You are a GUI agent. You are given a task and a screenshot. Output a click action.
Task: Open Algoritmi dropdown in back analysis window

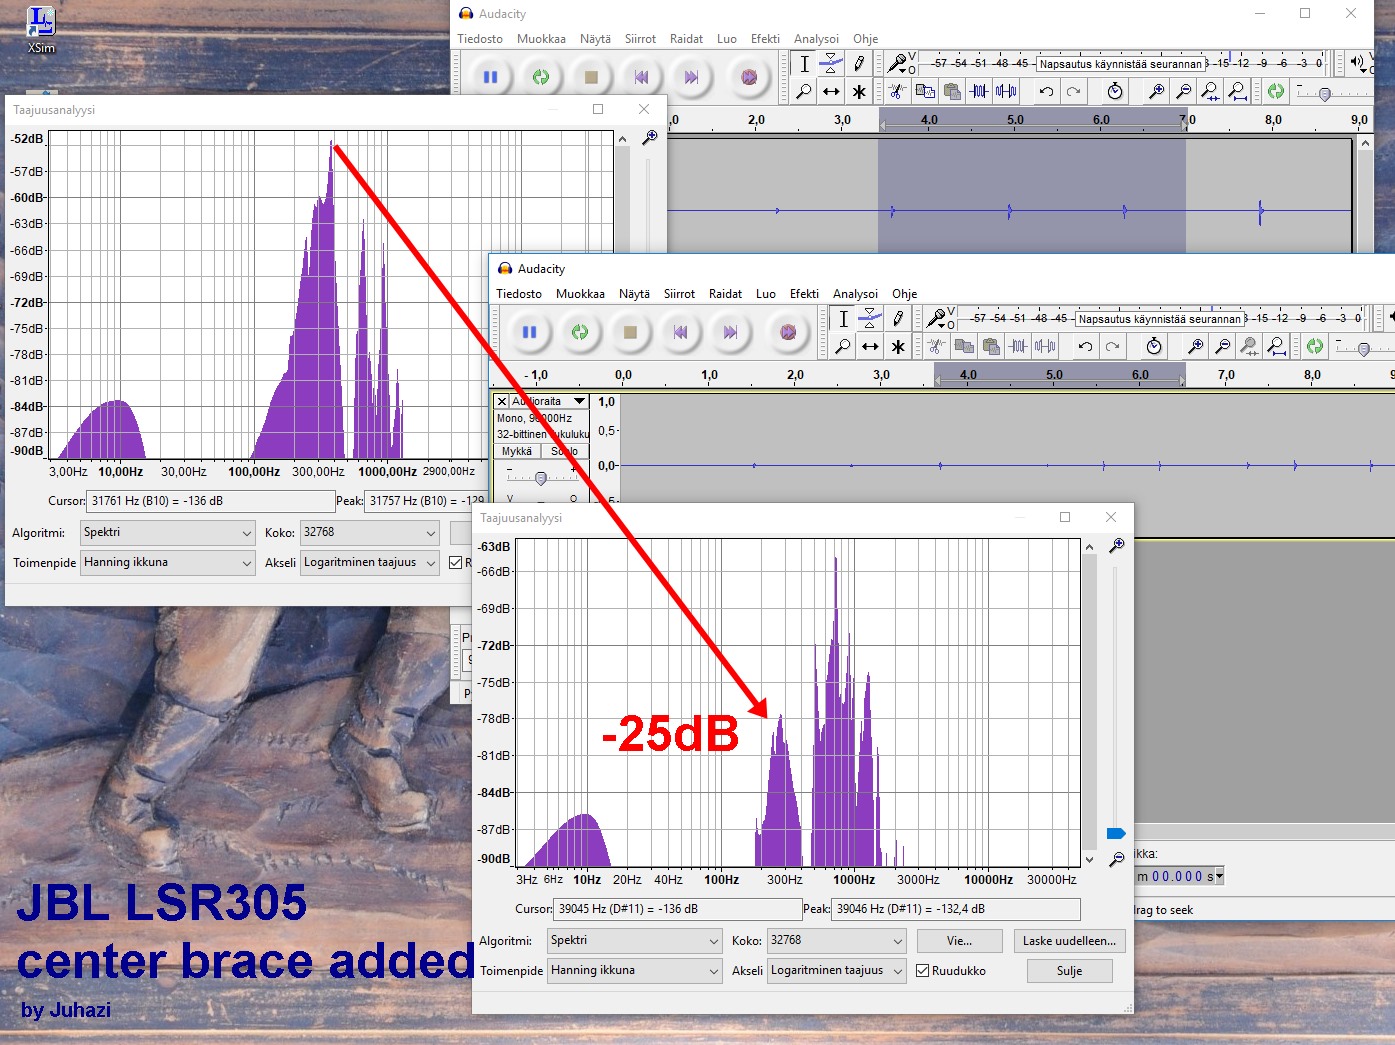click(x=168, y=533)
